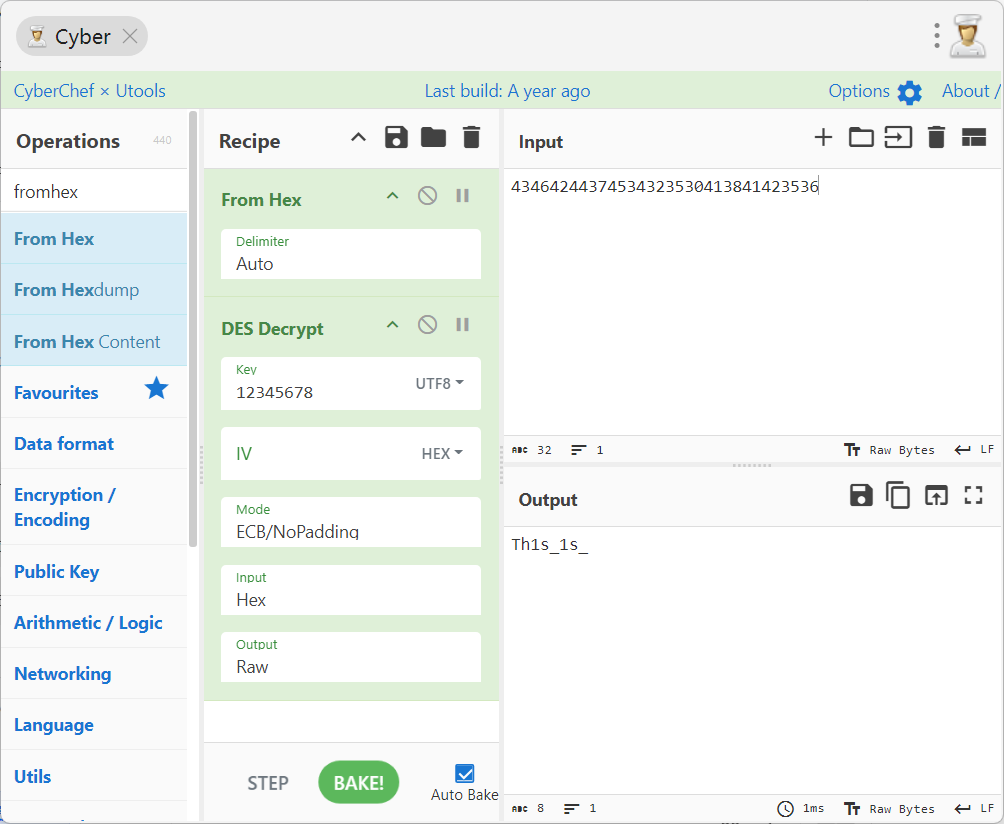Open the Output format Raw dropdown
Screen dimensions: 1004x824
(351, 658)
